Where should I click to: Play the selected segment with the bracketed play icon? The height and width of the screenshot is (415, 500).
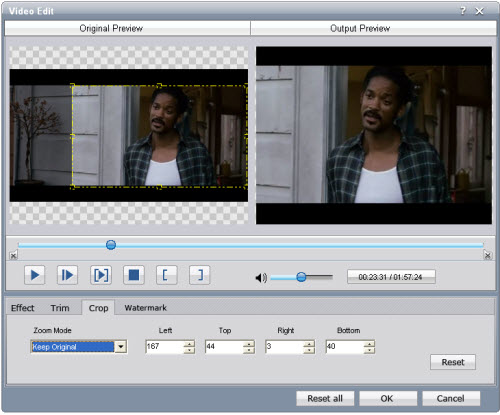coord(101,275)
